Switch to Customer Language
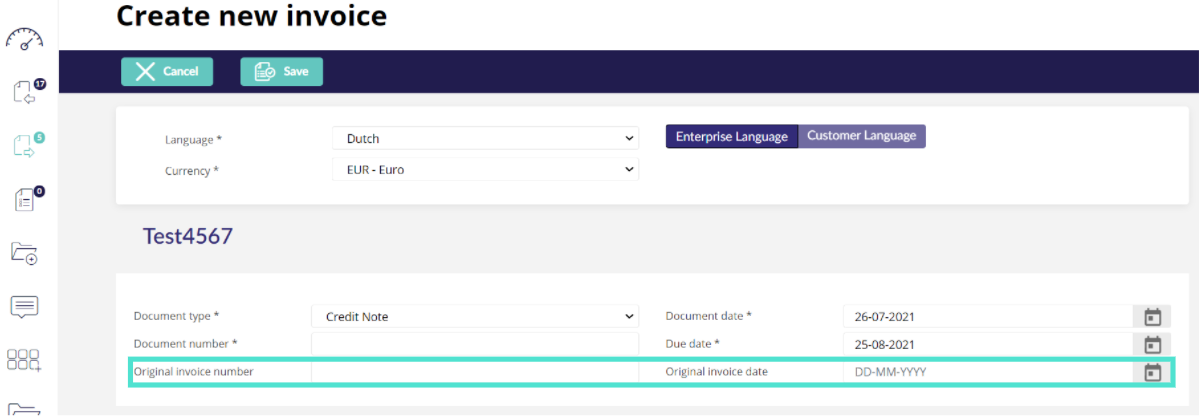1202x416 pixels. click(x=862, y=136)
